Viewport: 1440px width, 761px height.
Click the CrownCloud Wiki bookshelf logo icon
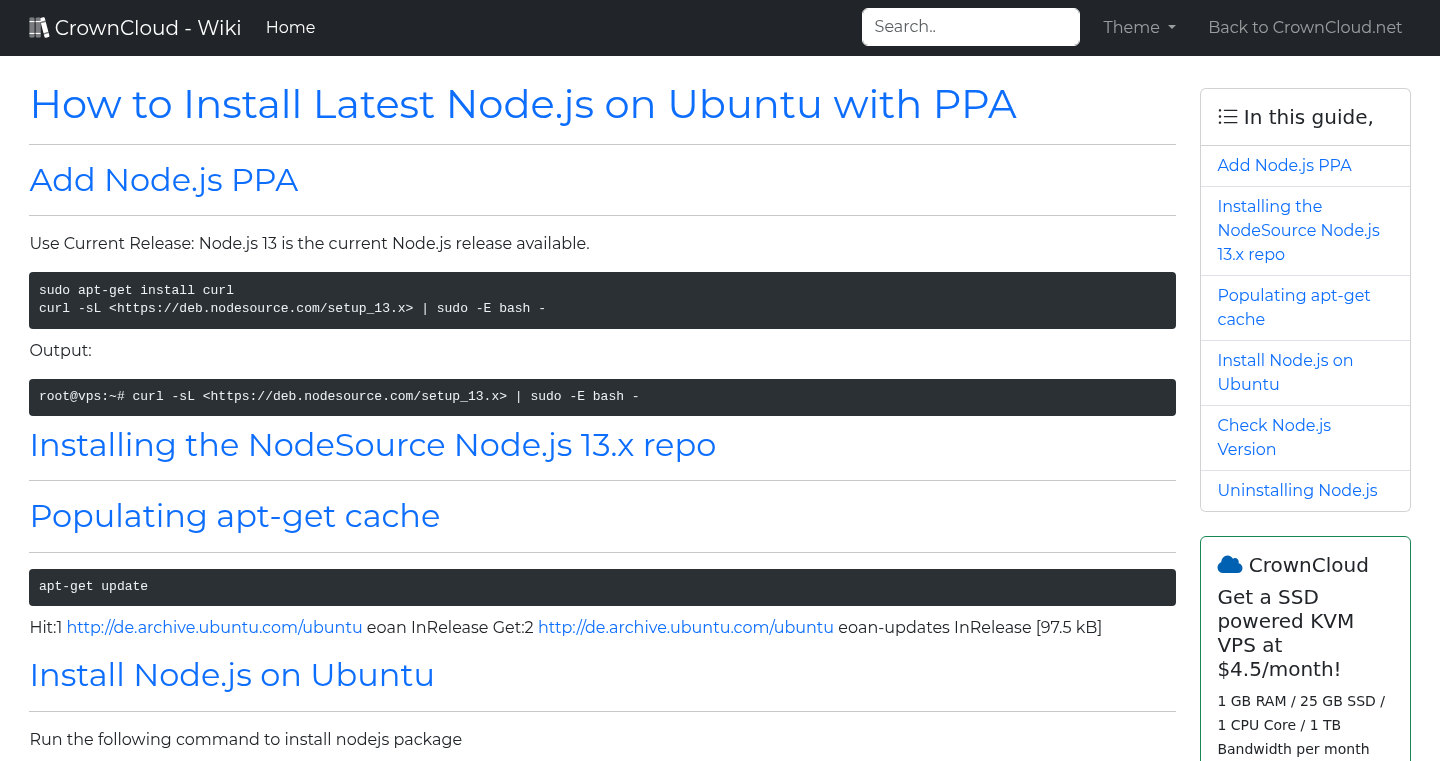[x=39, y=26]
